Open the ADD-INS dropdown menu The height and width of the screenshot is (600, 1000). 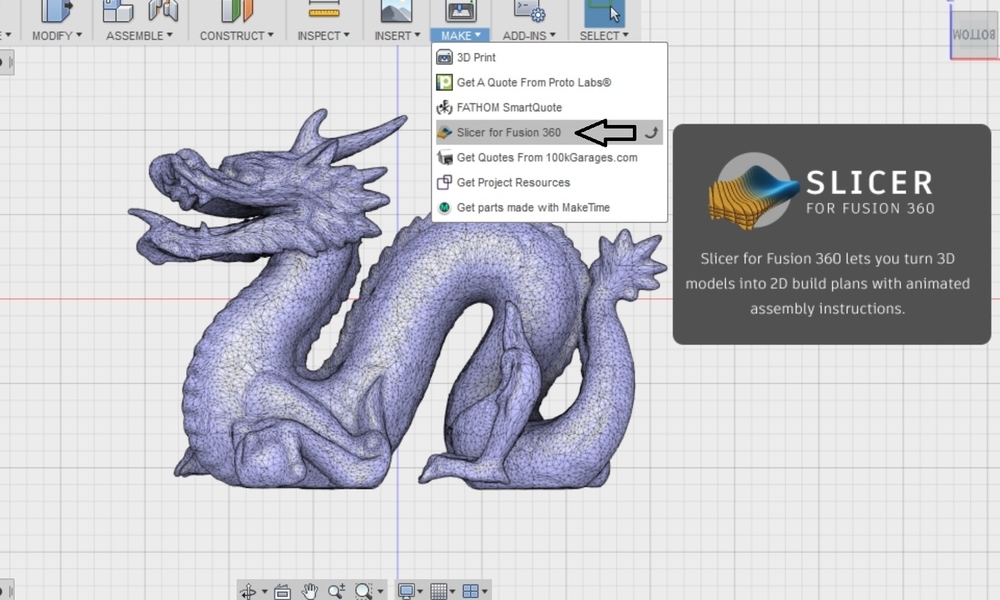pos(529,36)
